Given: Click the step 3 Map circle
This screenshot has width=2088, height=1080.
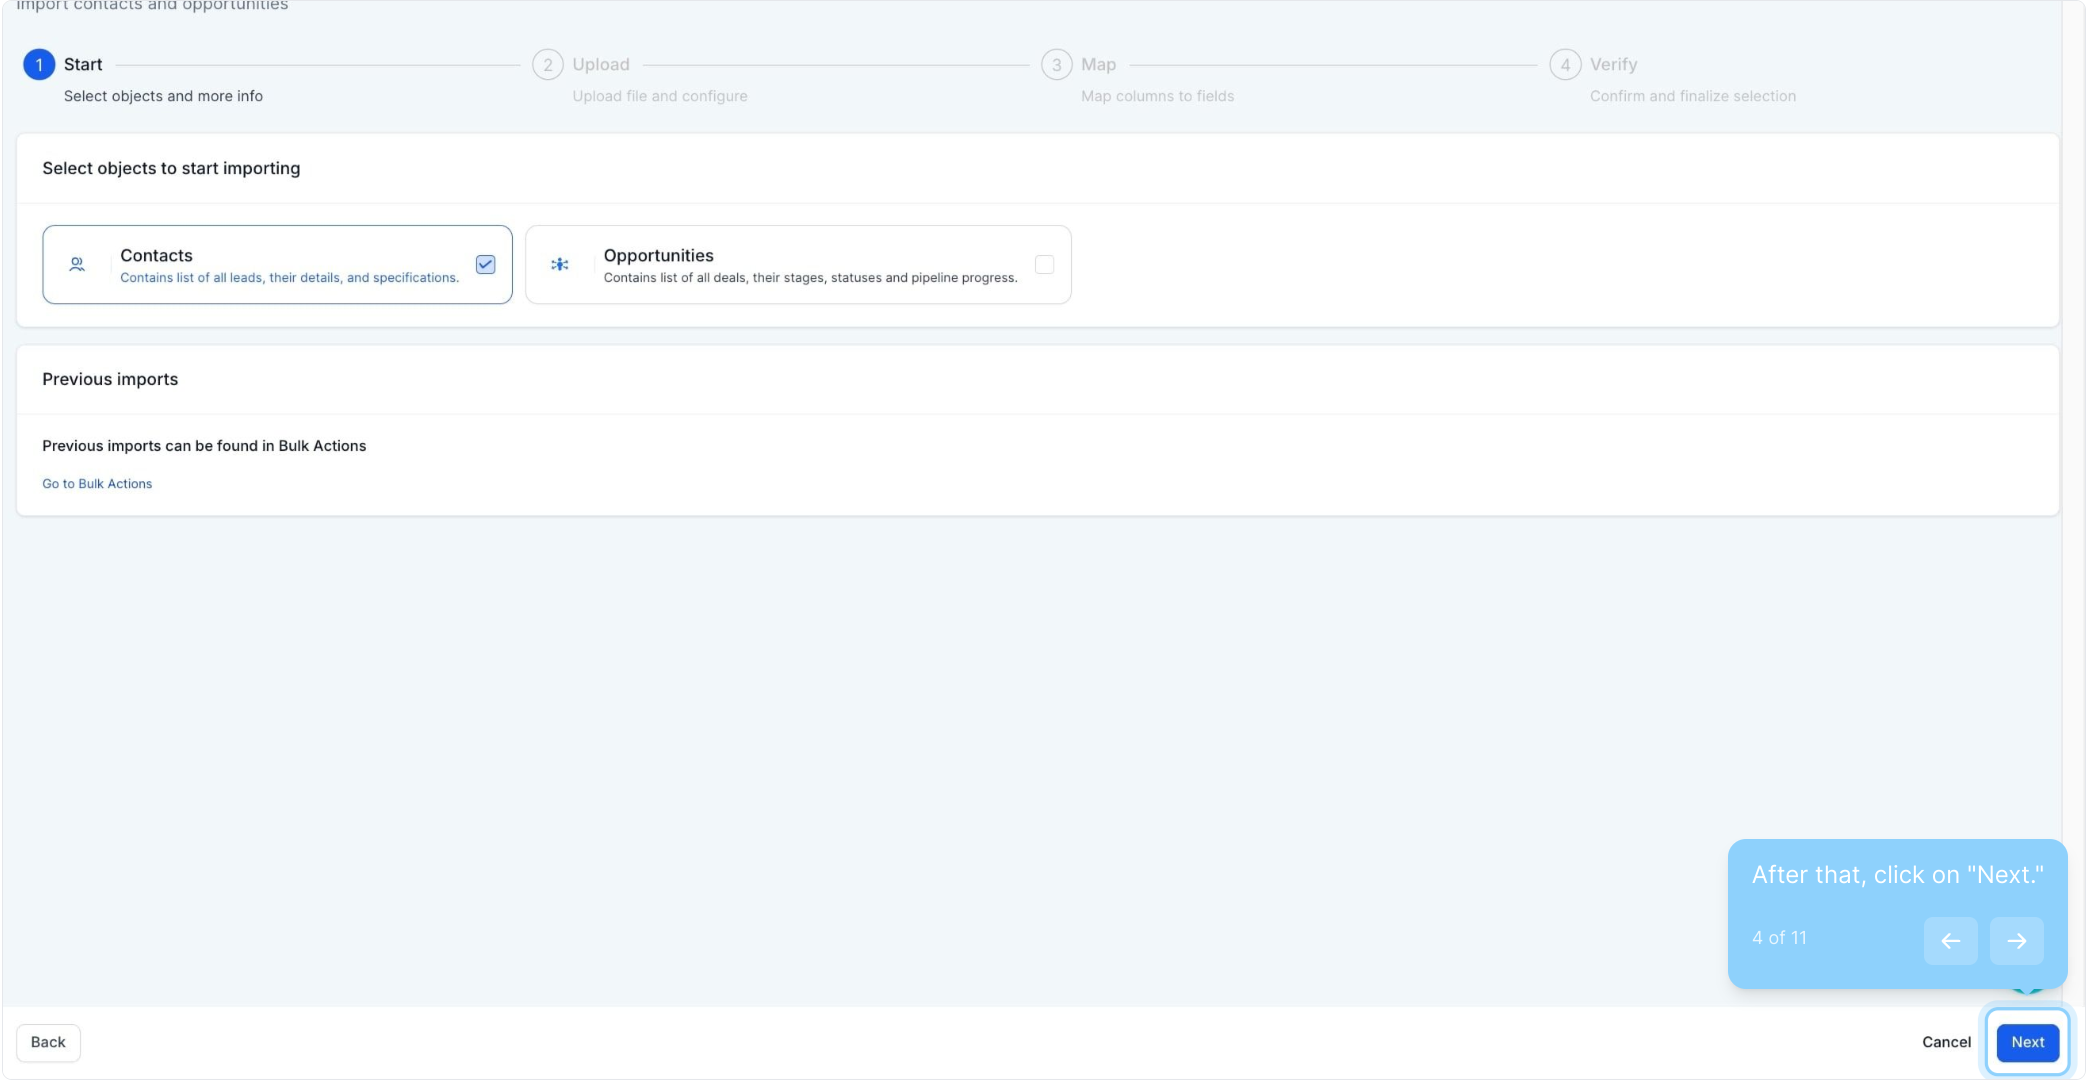Looking at the screenshot, I should (1056, 65).
